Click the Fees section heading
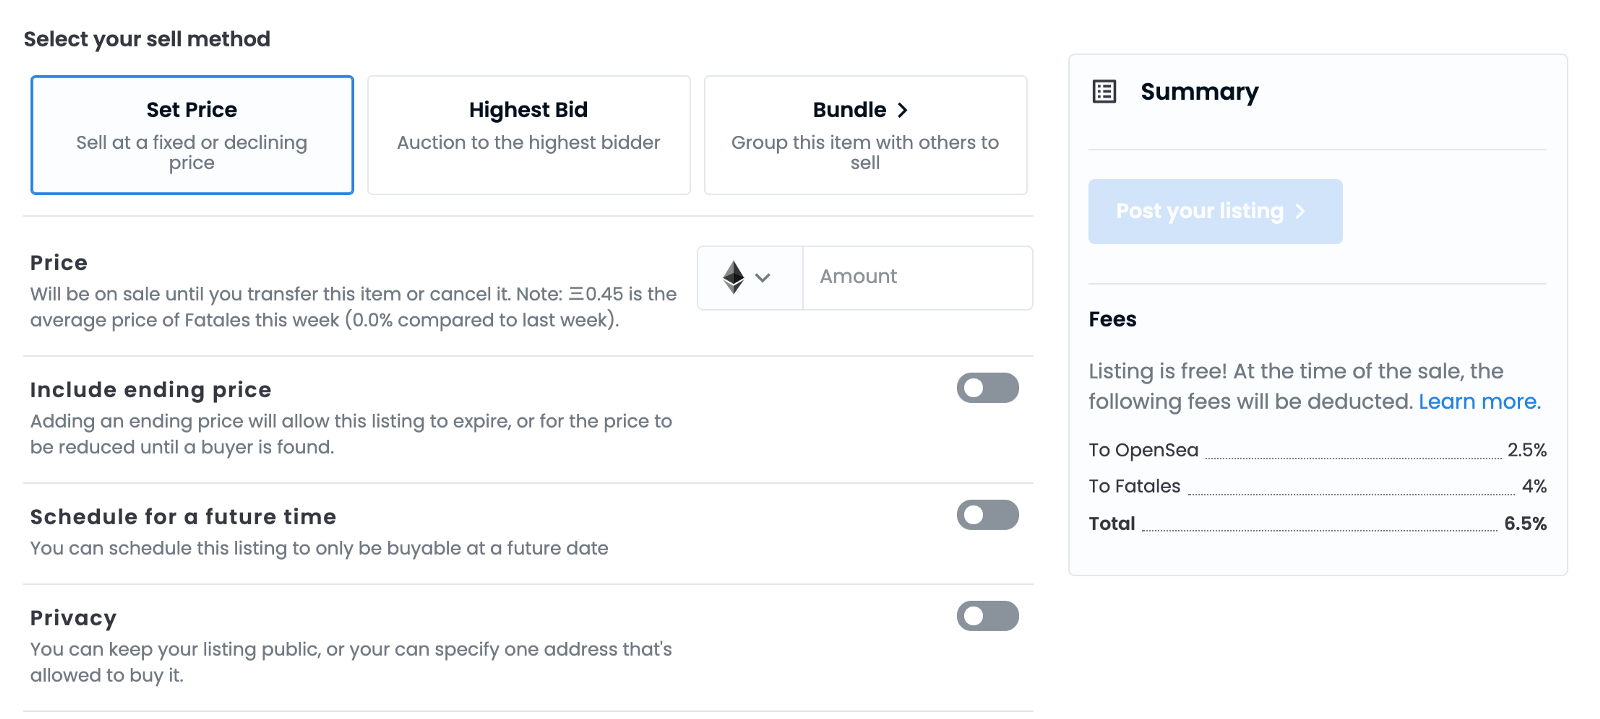The image size is (1600, 719). (x=1112, y=319)
